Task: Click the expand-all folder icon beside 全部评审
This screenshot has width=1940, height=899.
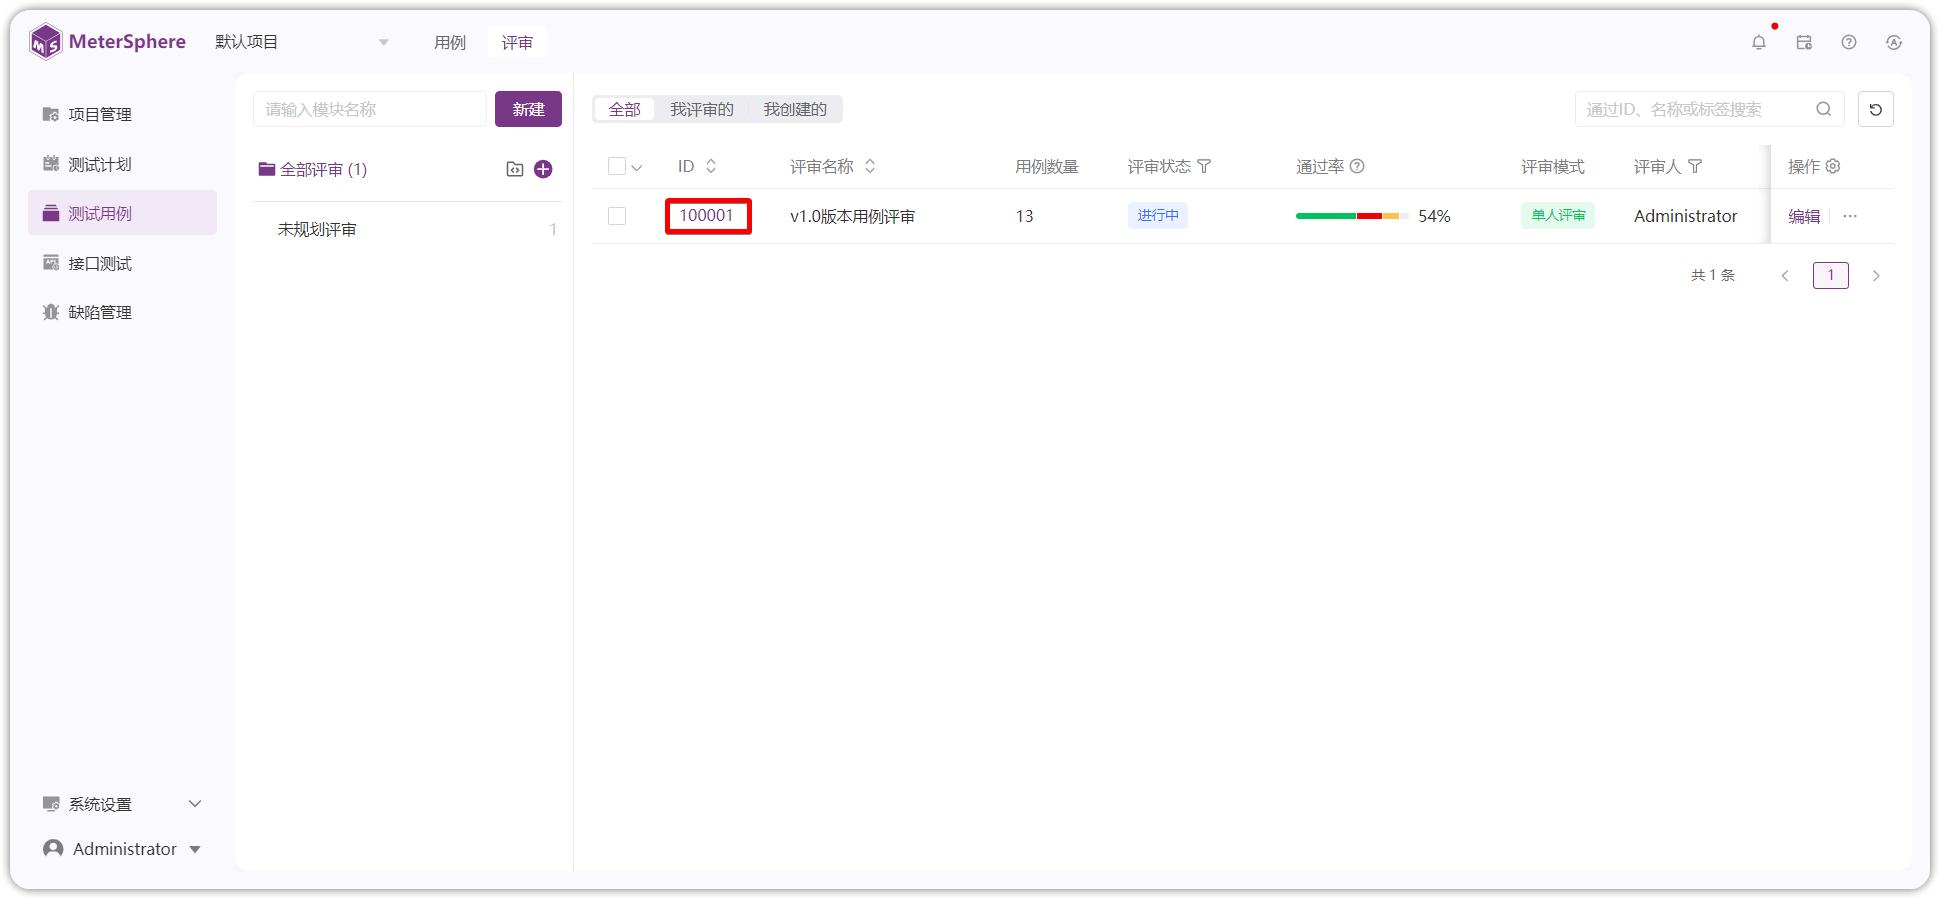Action: click(515, 169)
